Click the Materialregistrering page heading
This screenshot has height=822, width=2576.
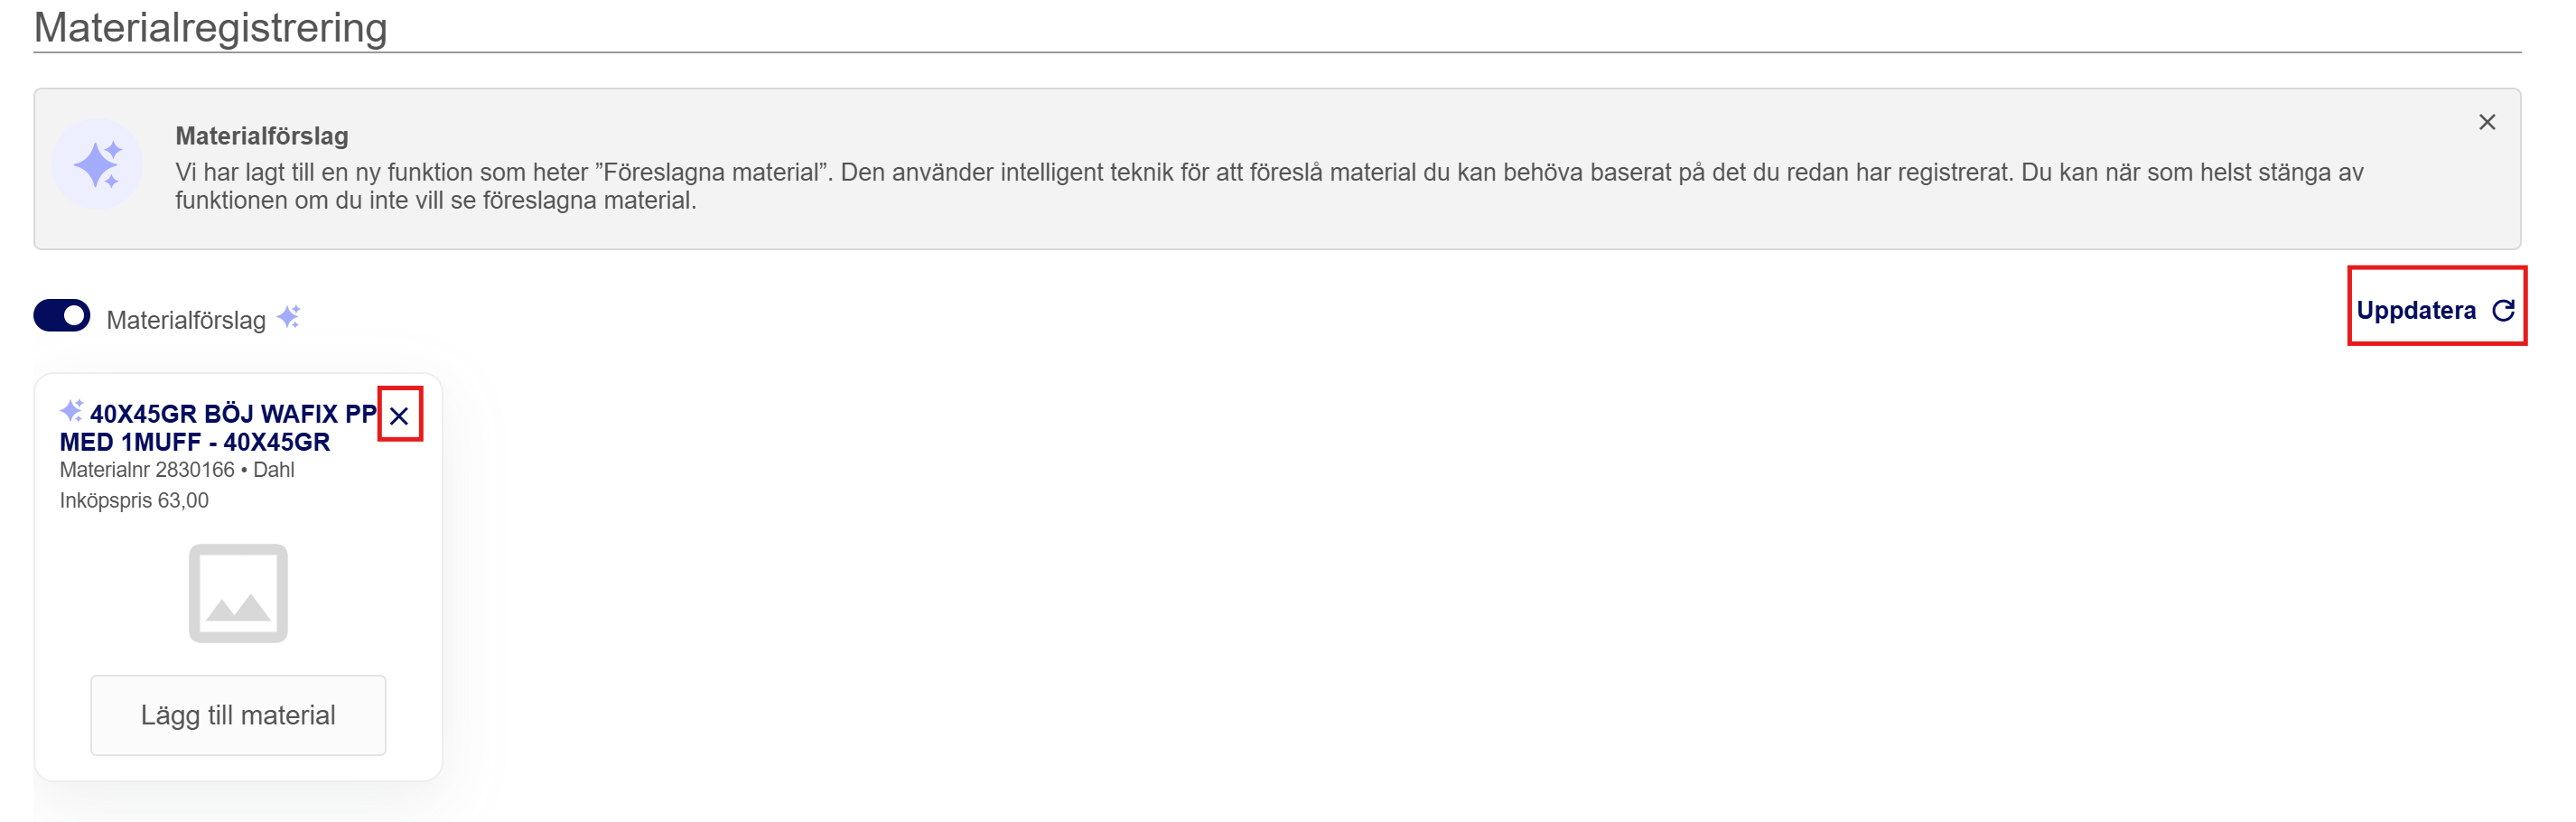click(x=210, y=27)
